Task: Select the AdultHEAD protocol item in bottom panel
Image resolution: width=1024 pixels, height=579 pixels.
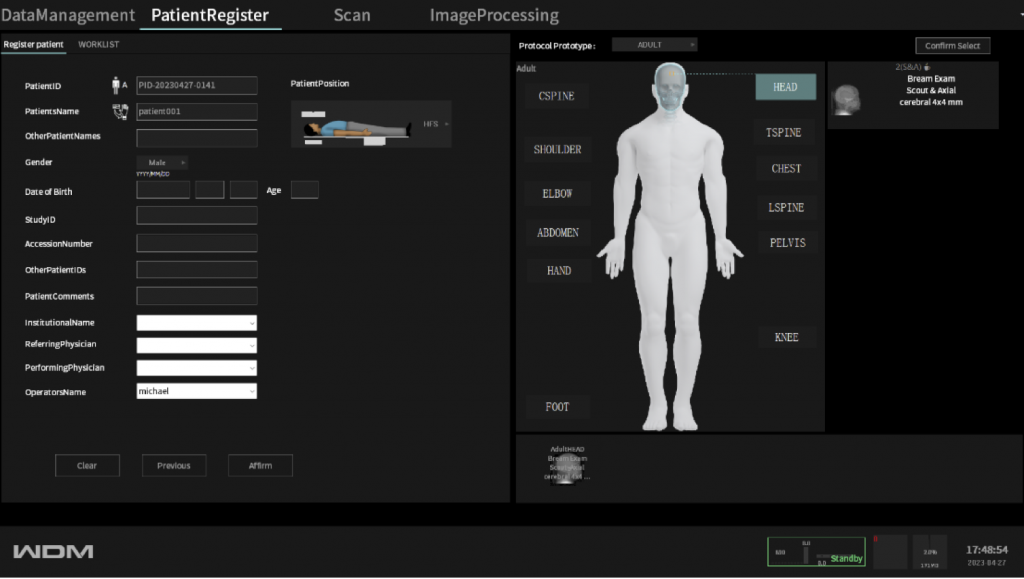Action: pyautogui.click(x=567, y=465)
